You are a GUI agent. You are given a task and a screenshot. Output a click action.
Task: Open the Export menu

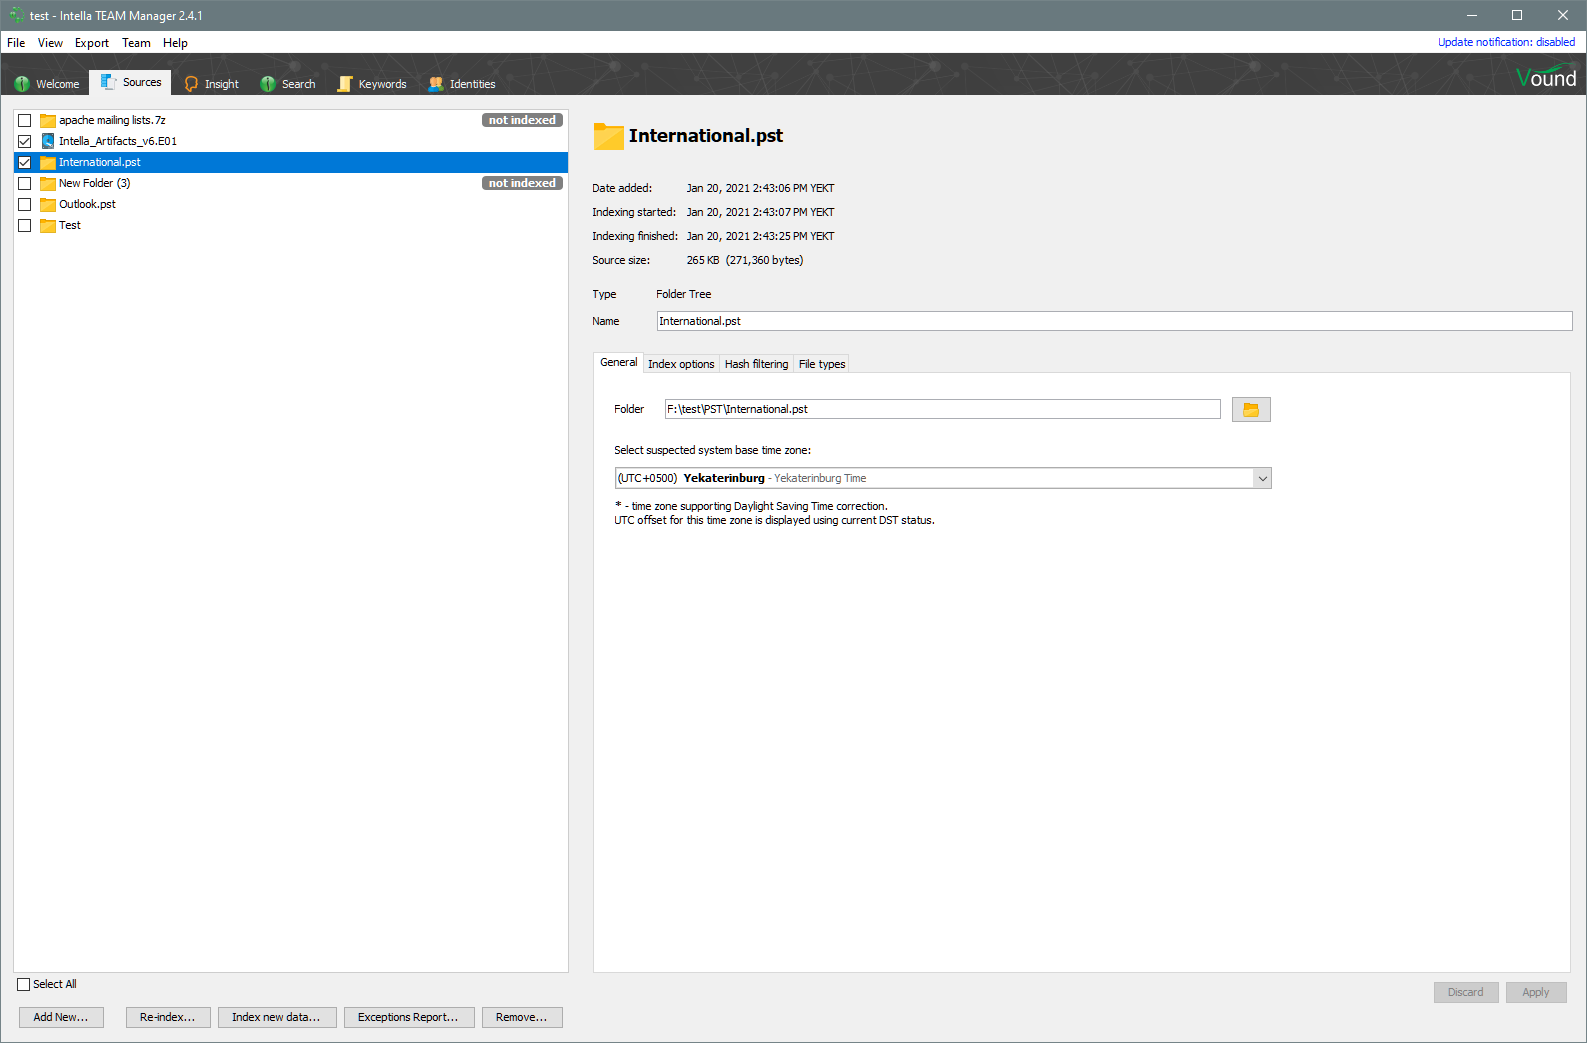(91, 43)
